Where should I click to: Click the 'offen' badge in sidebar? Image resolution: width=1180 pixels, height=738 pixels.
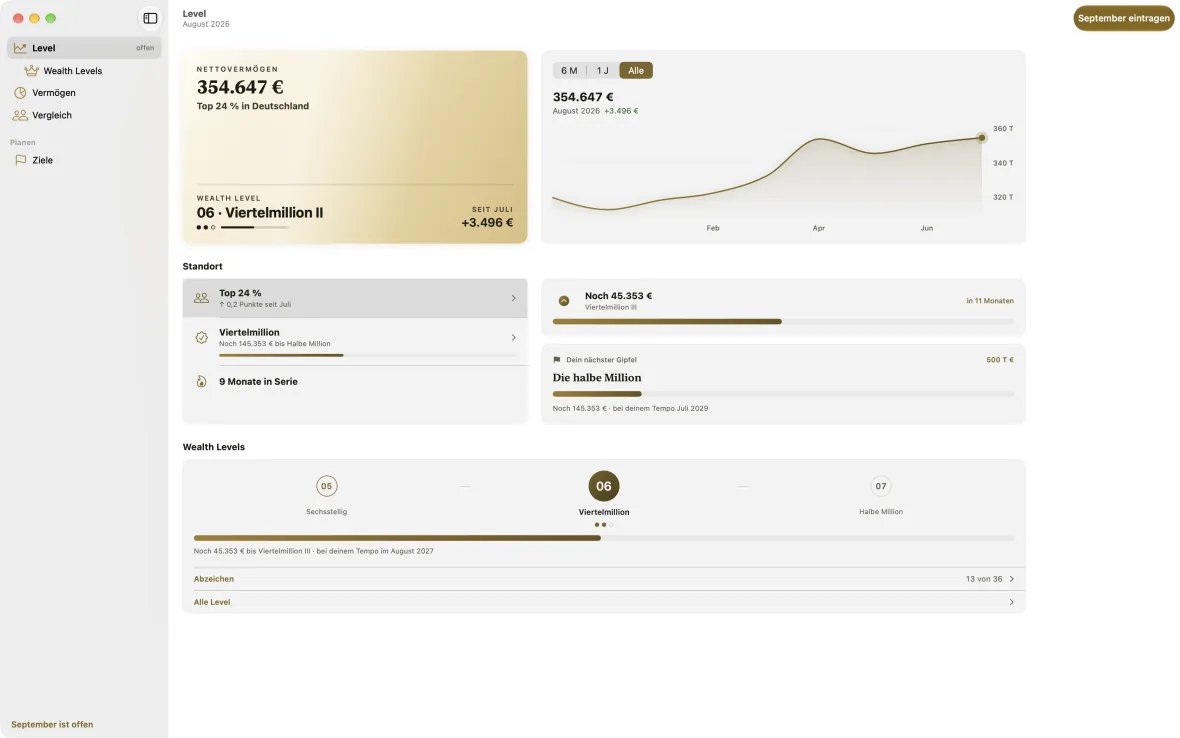144,47
